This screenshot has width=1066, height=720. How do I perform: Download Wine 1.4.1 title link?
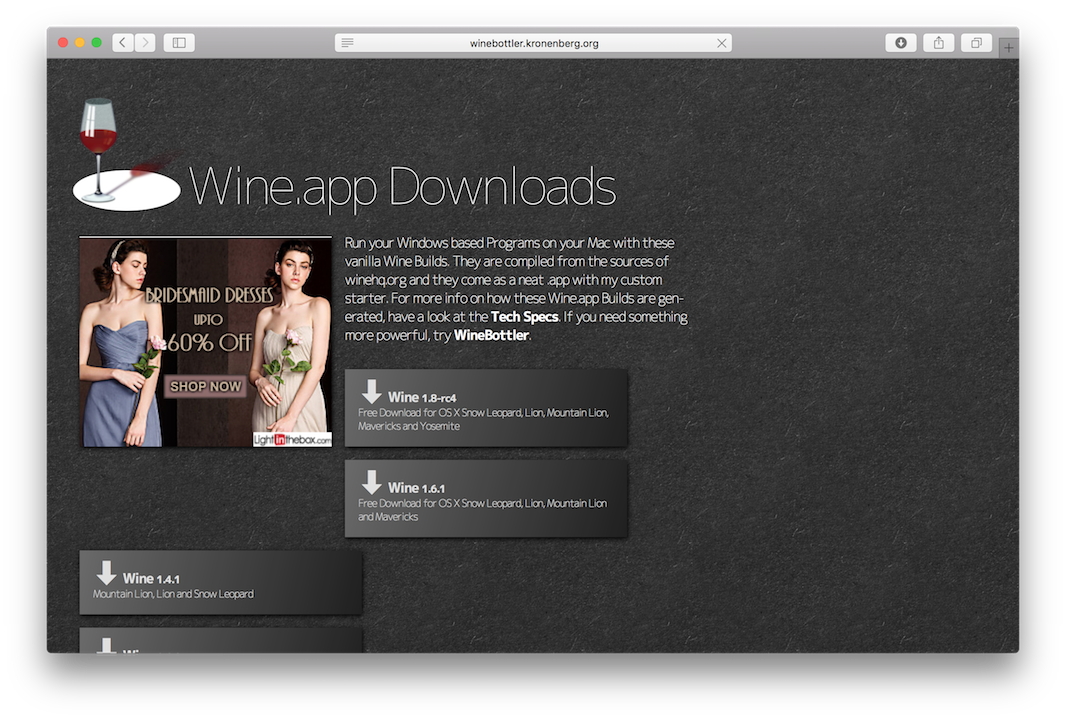click(x=151, y=579)
